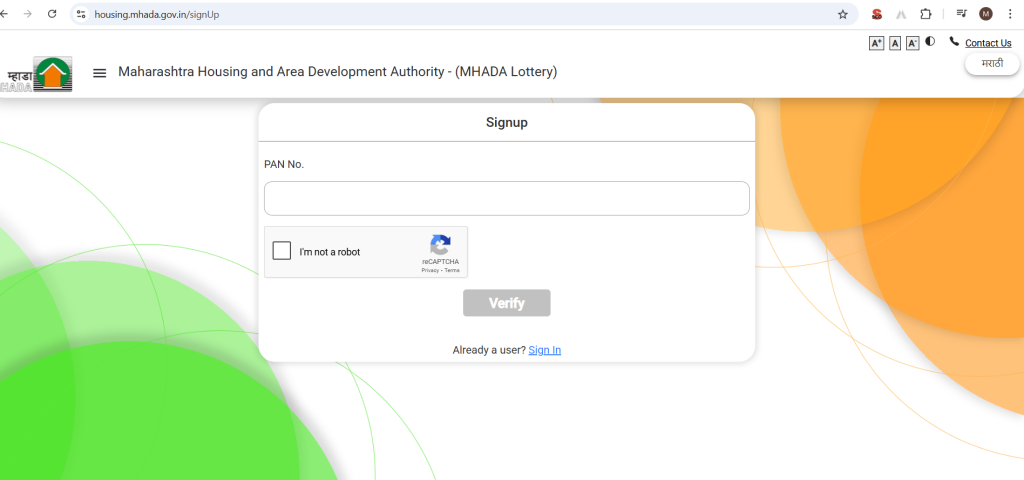Bookmark this page with star icon
Viewport: 1024px width, 480px height.
[842, 14]
